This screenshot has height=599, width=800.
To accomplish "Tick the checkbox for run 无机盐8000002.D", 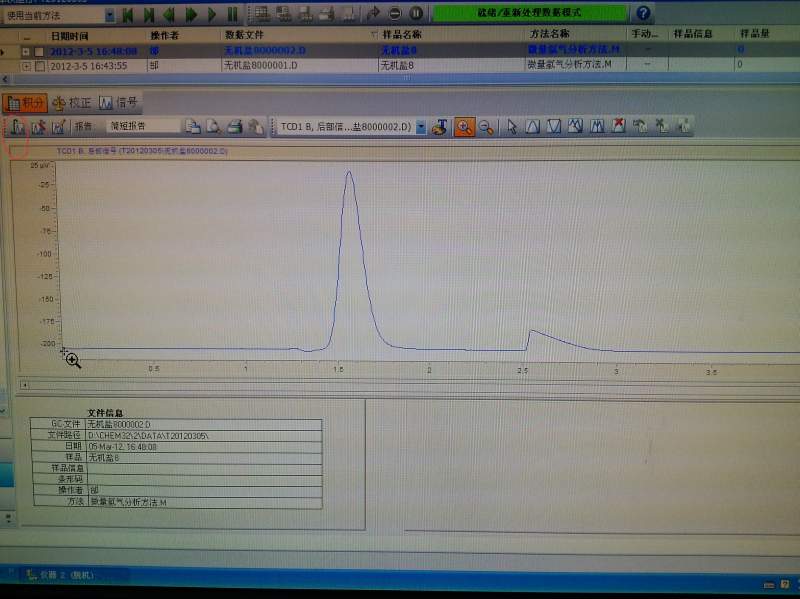I will [x=39, y=52].
